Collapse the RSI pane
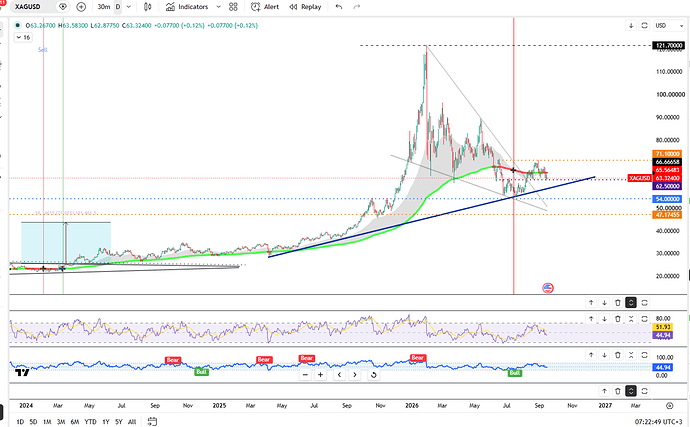 click(631, 319)
